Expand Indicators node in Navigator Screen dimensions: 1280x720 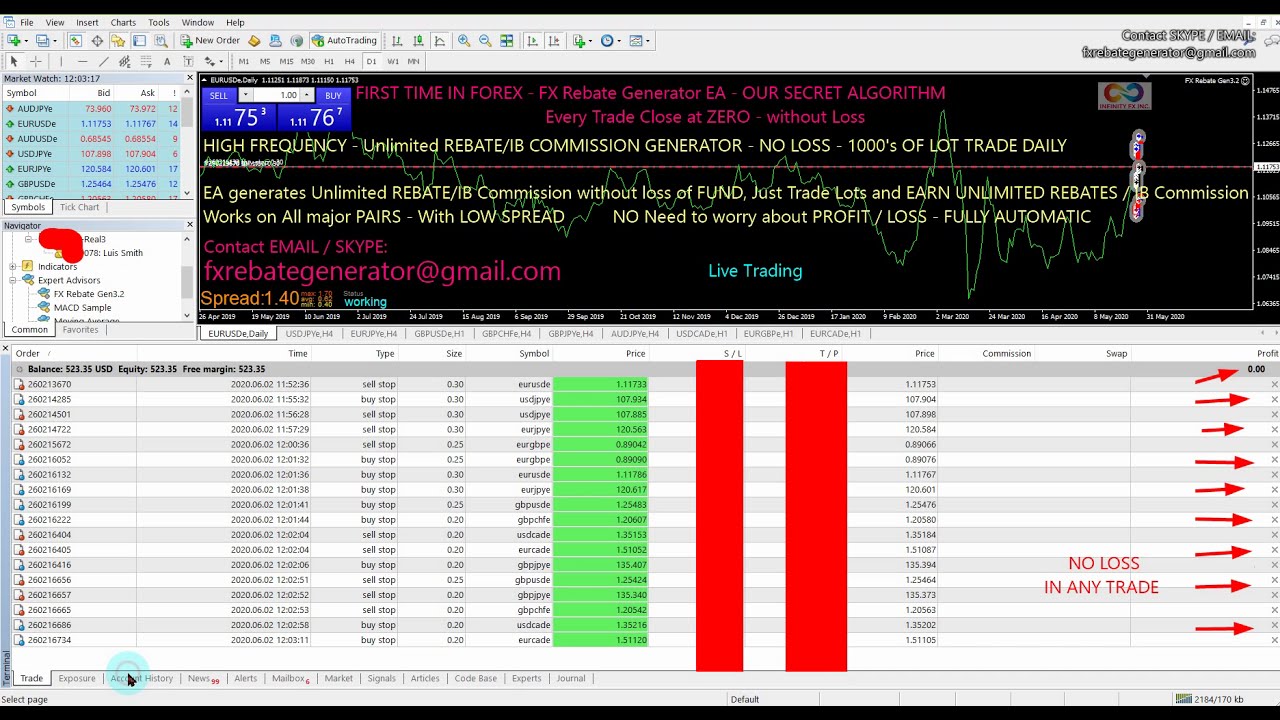[13, 267]
